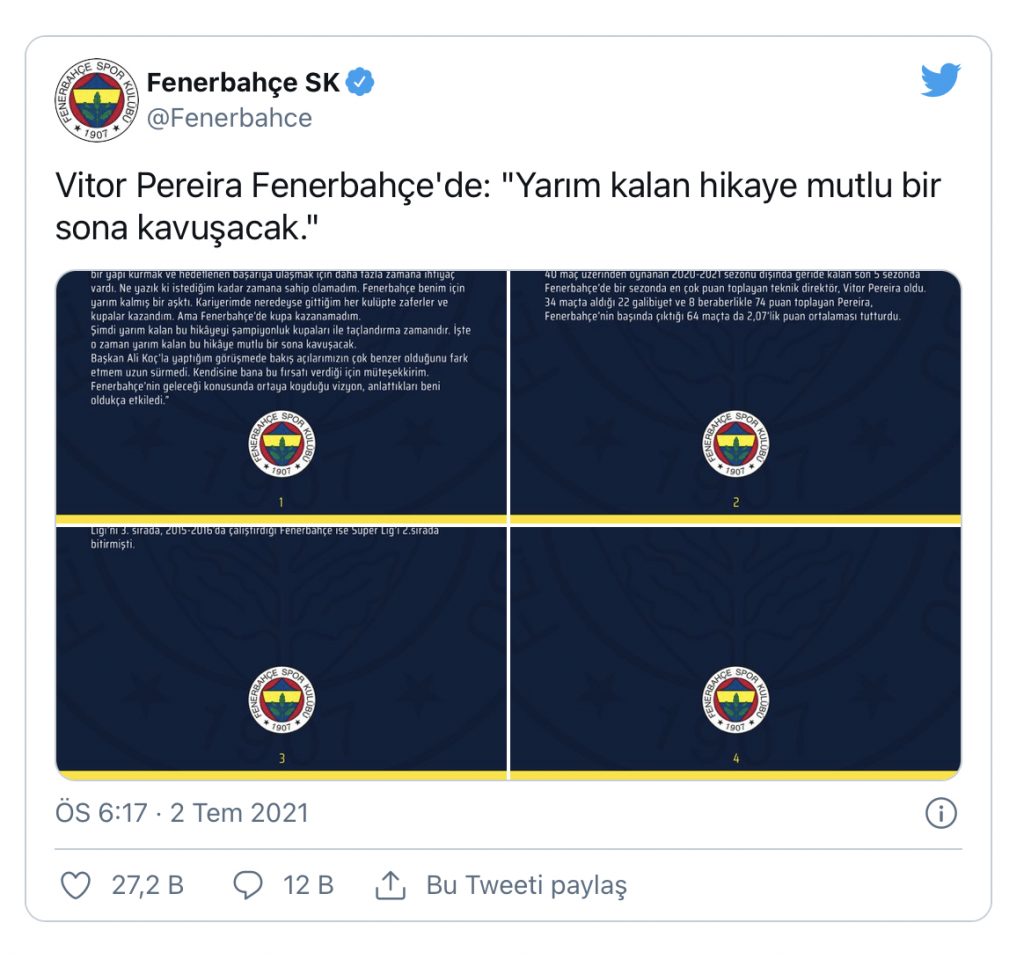Open the second image with Pereira statistics

click(735, 397)
